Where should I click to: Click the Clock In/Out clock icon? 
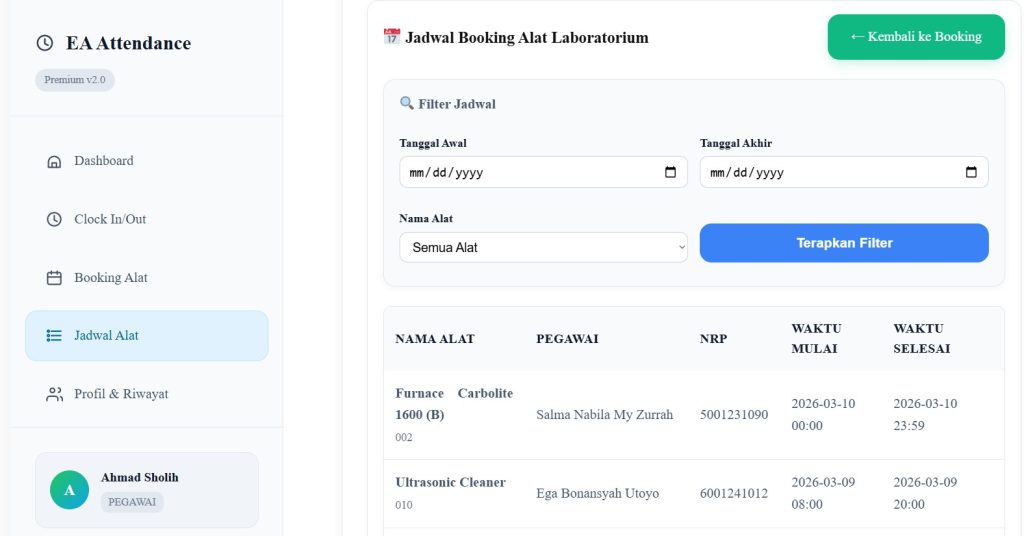point(54,219)
